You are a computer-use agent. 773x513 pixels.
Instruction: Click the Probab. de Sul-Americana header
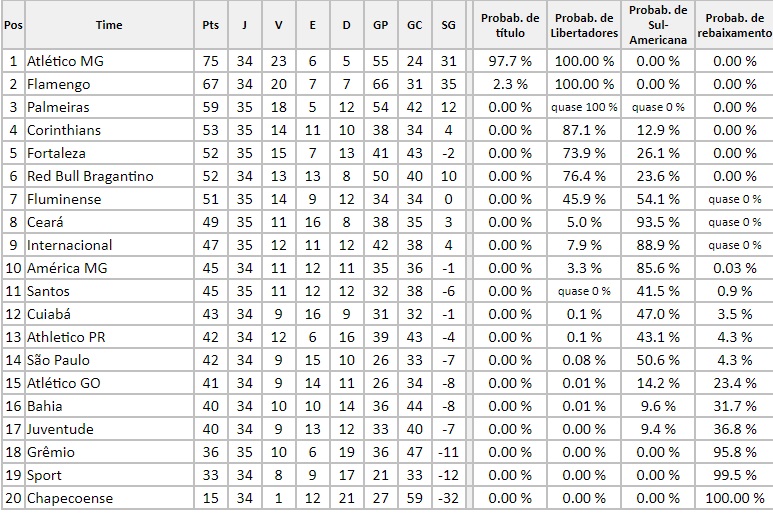pos(657,25)
